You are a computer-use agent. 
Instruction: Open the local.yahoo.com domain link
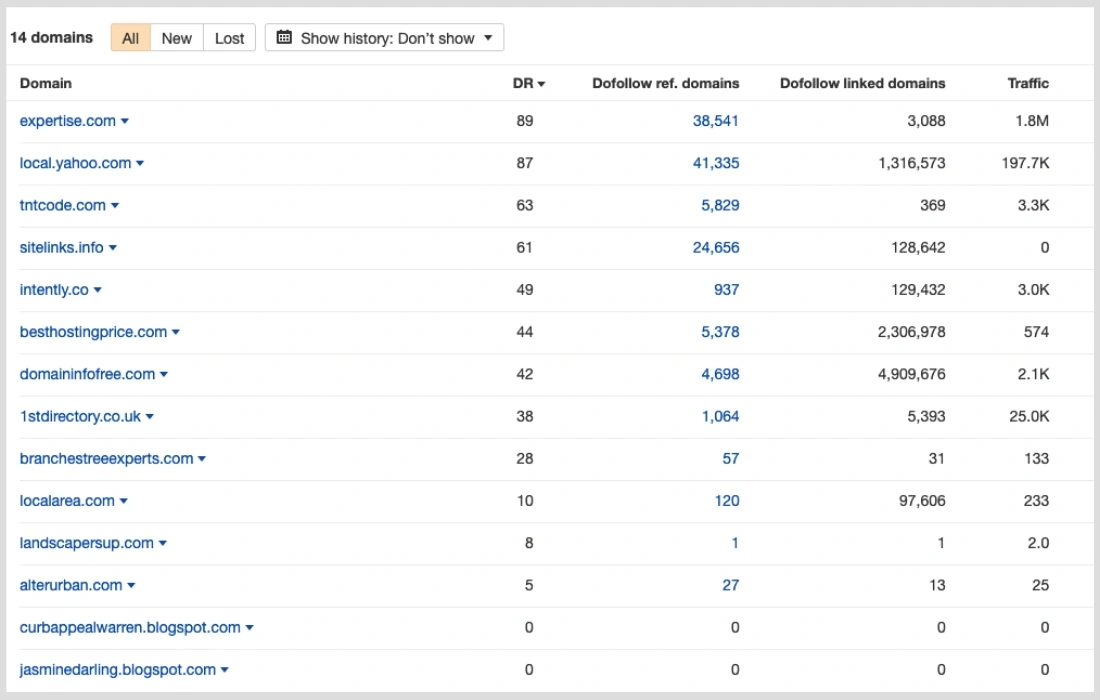75,163
